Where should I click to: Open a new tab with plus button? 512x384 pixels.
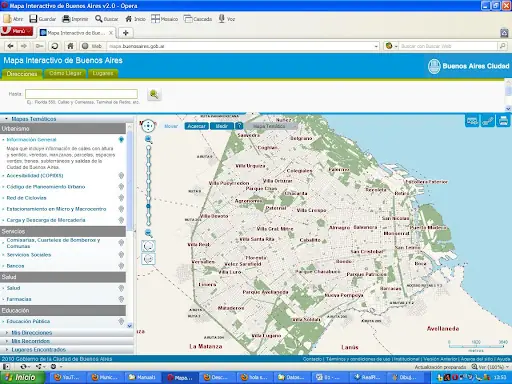126,33
